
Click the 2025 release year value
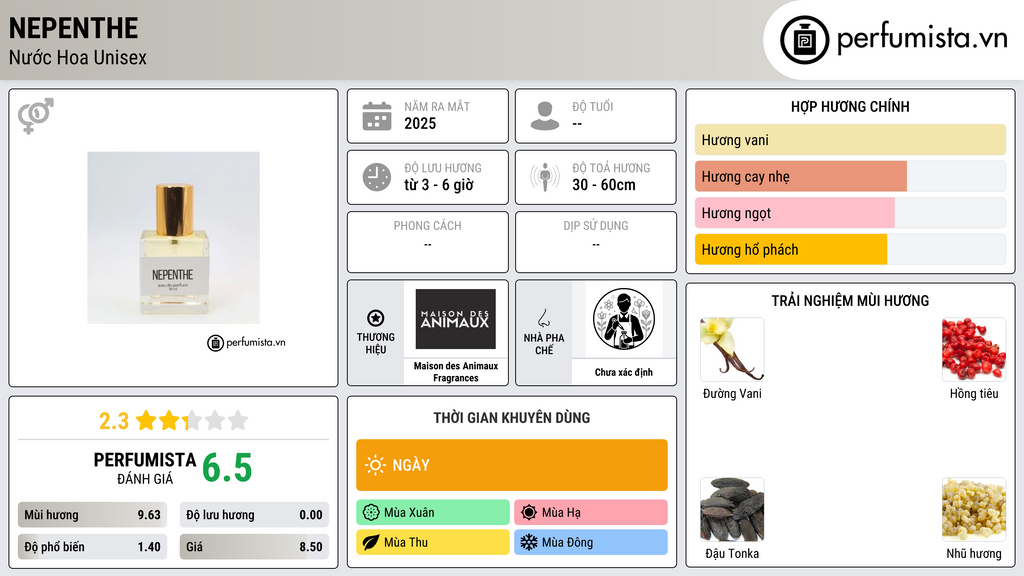point(420,123)
